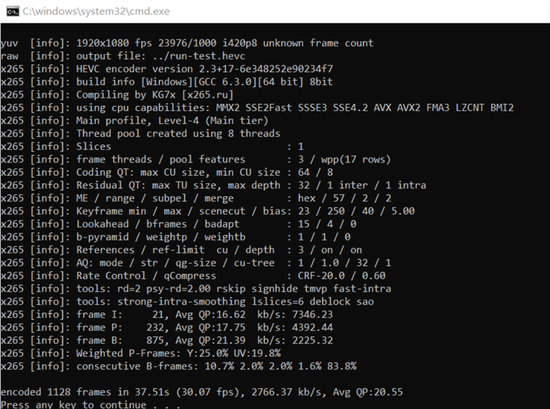This screenshot has width=550, height=409.
Task: Click the title text C:\windows\system32\cmd.exe
Action: tap(96, 11)
